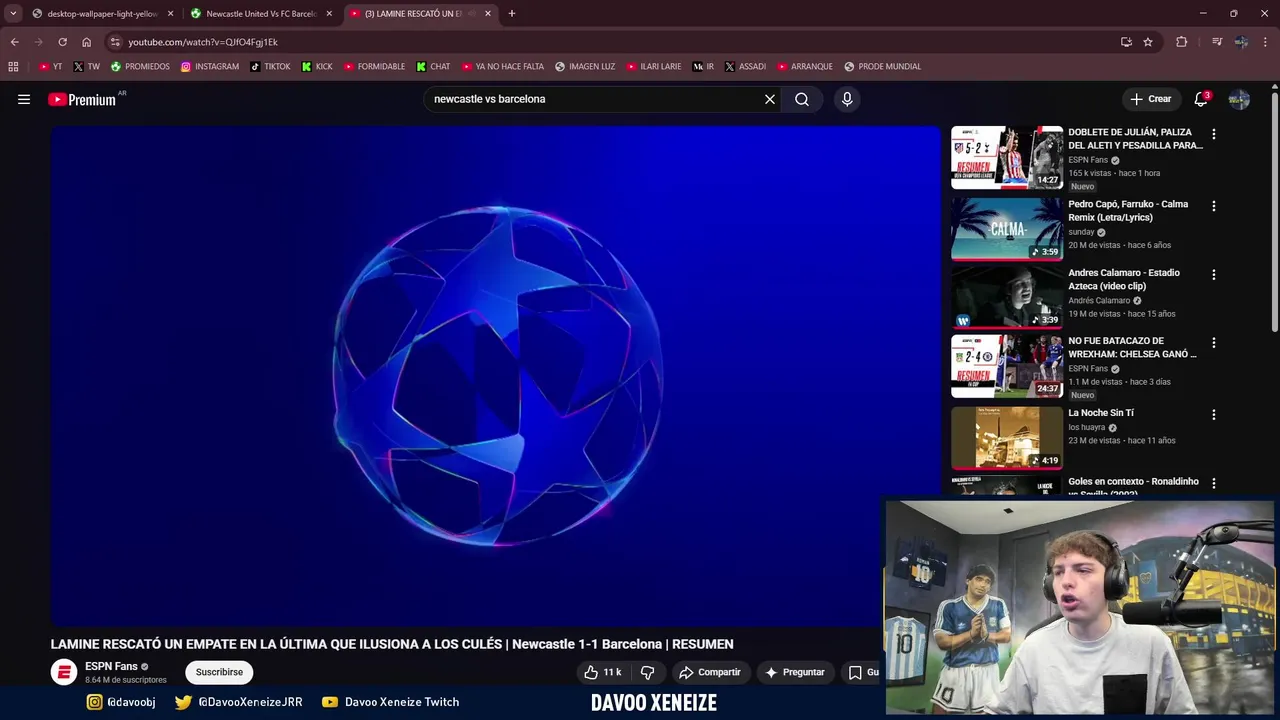Image resolution: width=1280 pixels, height=720 pixels.
Task: Switch to desktop-wallpaper-light-yellow tab
Action: pyautogui.click(x=102, y=14)
